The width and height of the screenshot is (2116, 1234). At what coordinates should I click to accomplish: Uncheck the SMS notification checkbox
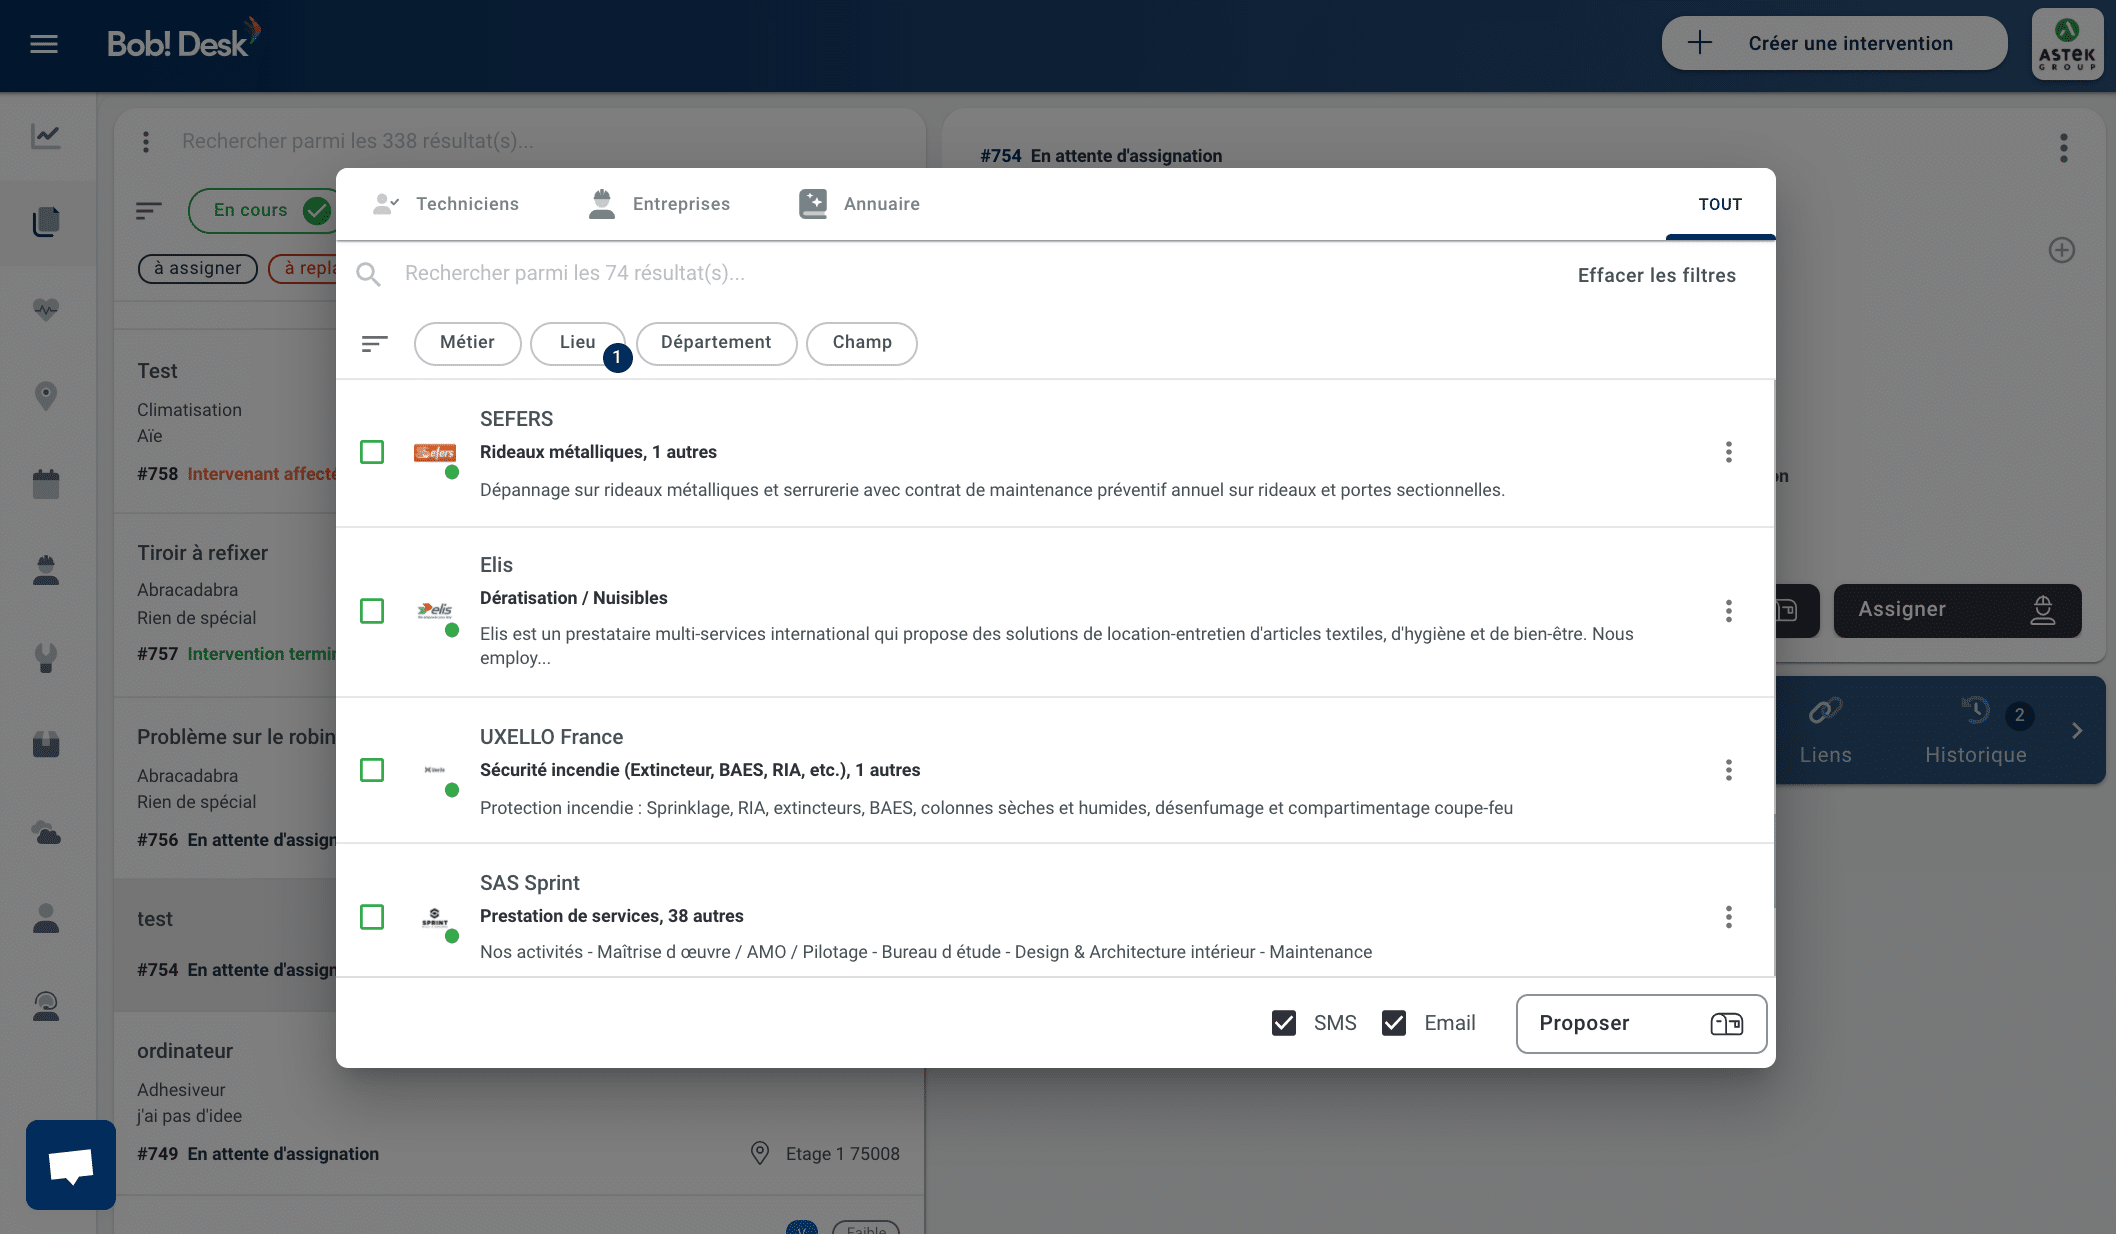point(1284,1023)
